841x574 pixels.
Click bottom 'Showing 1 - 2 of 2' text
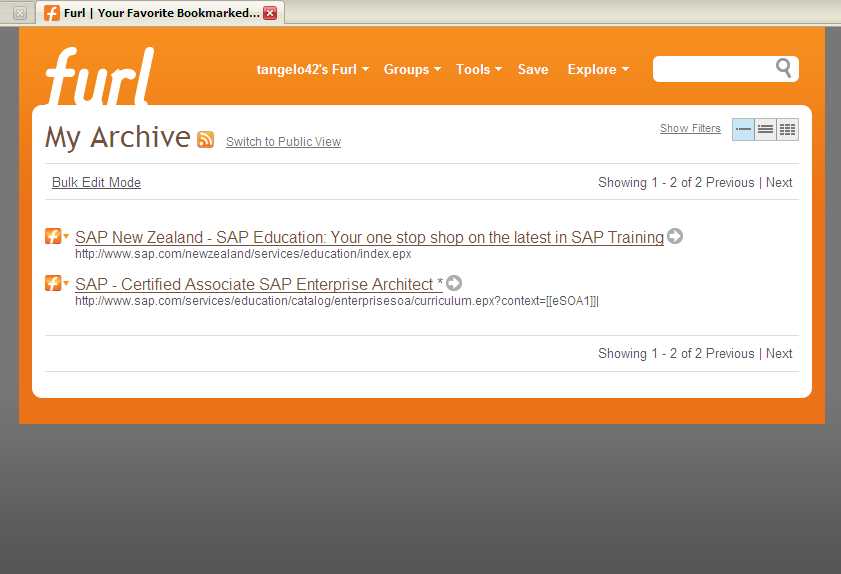[x=650, y=354]
